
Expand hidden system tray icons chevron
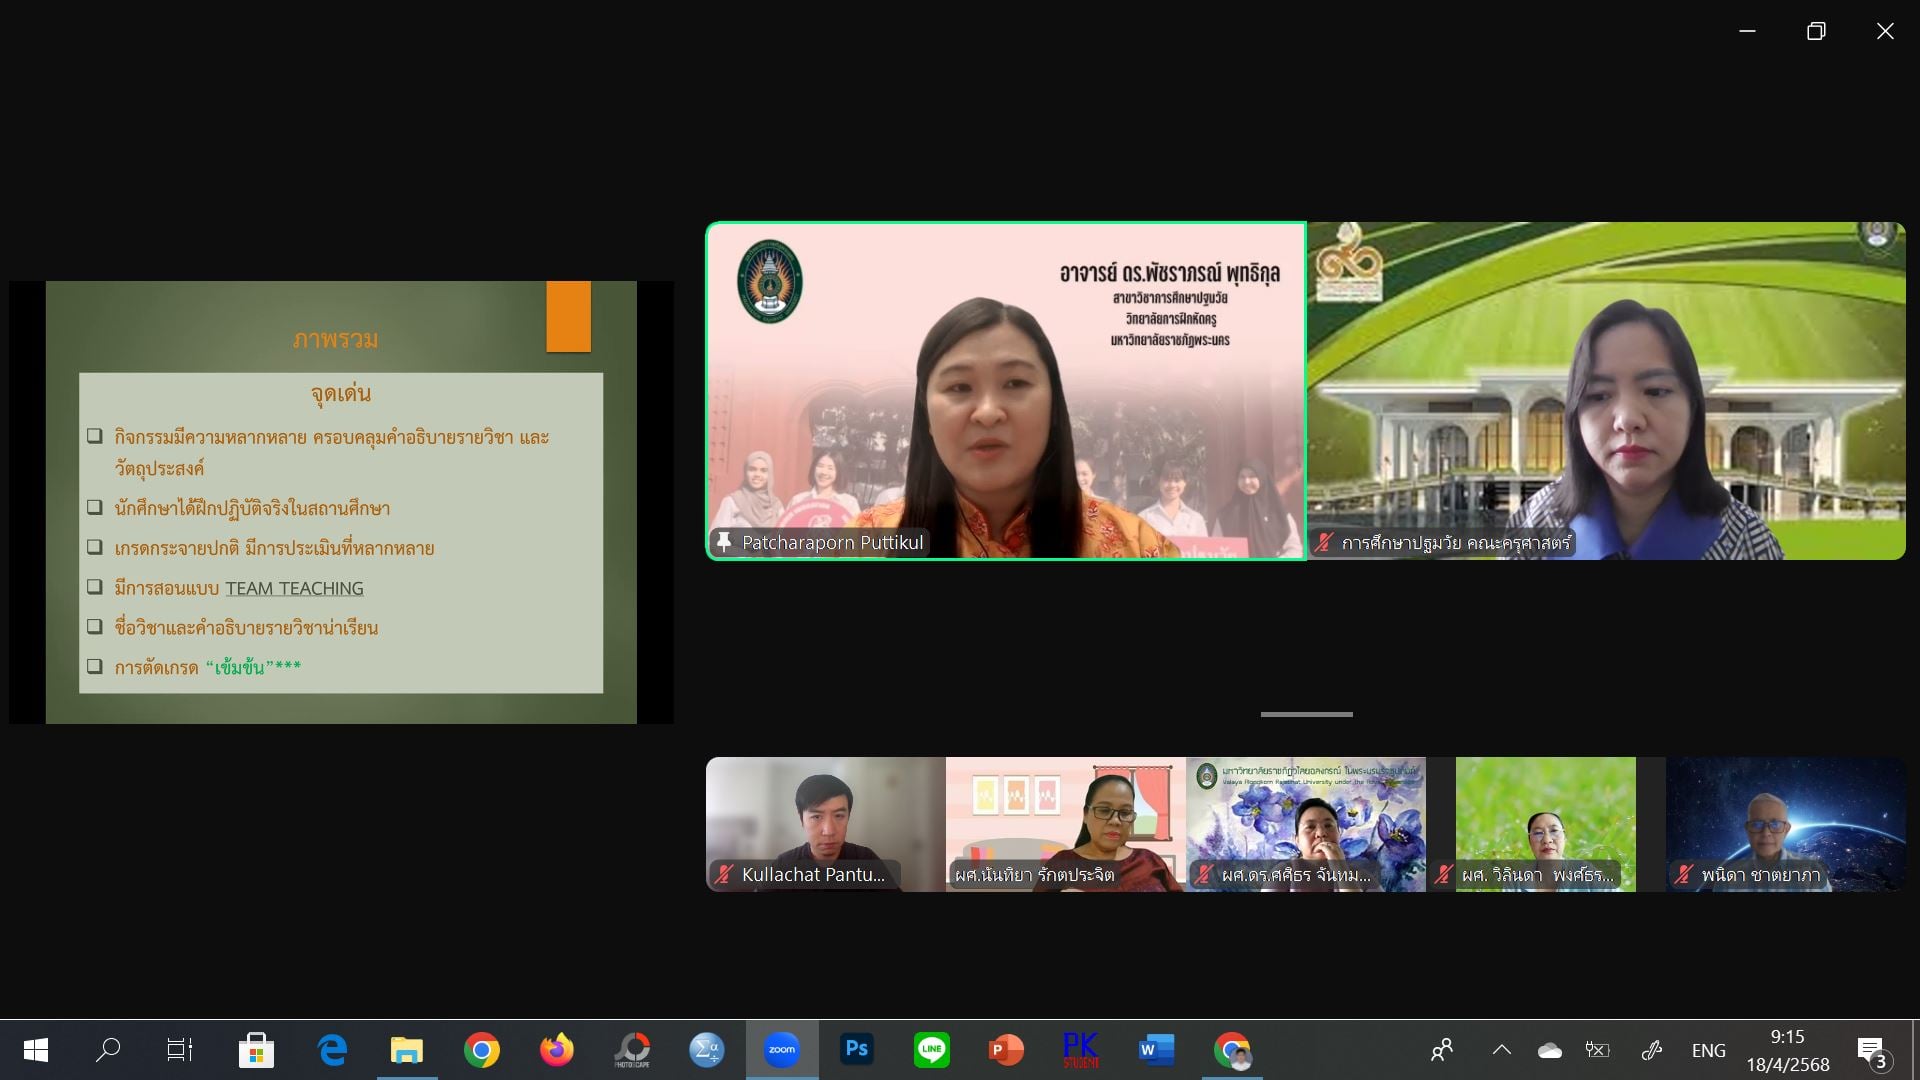[1501, 1050]
